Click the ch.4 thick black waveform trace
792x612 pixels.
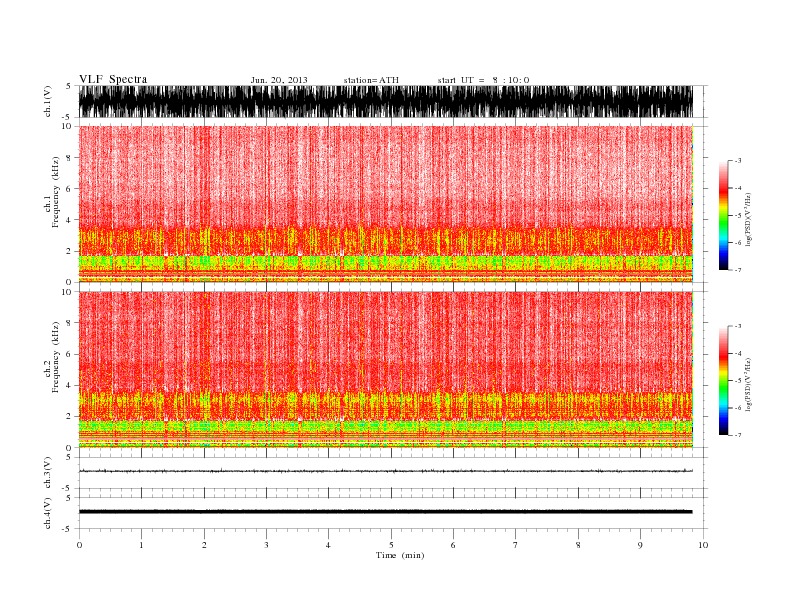[x=385, y=512]
